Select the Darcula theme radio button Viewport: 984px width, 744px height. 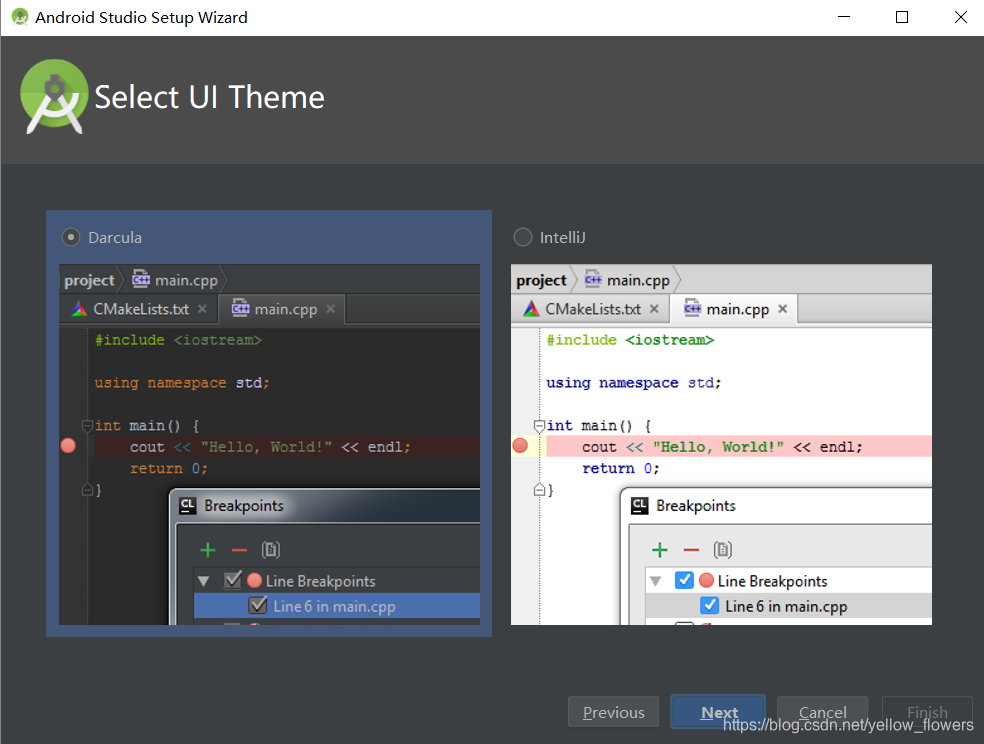pos(71,237)
